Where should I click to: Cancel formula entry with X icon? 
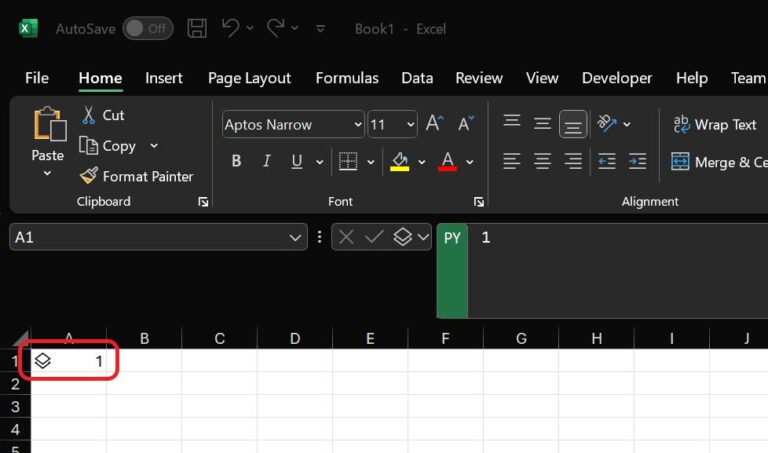pyautogui.click(x=346, y=238)
